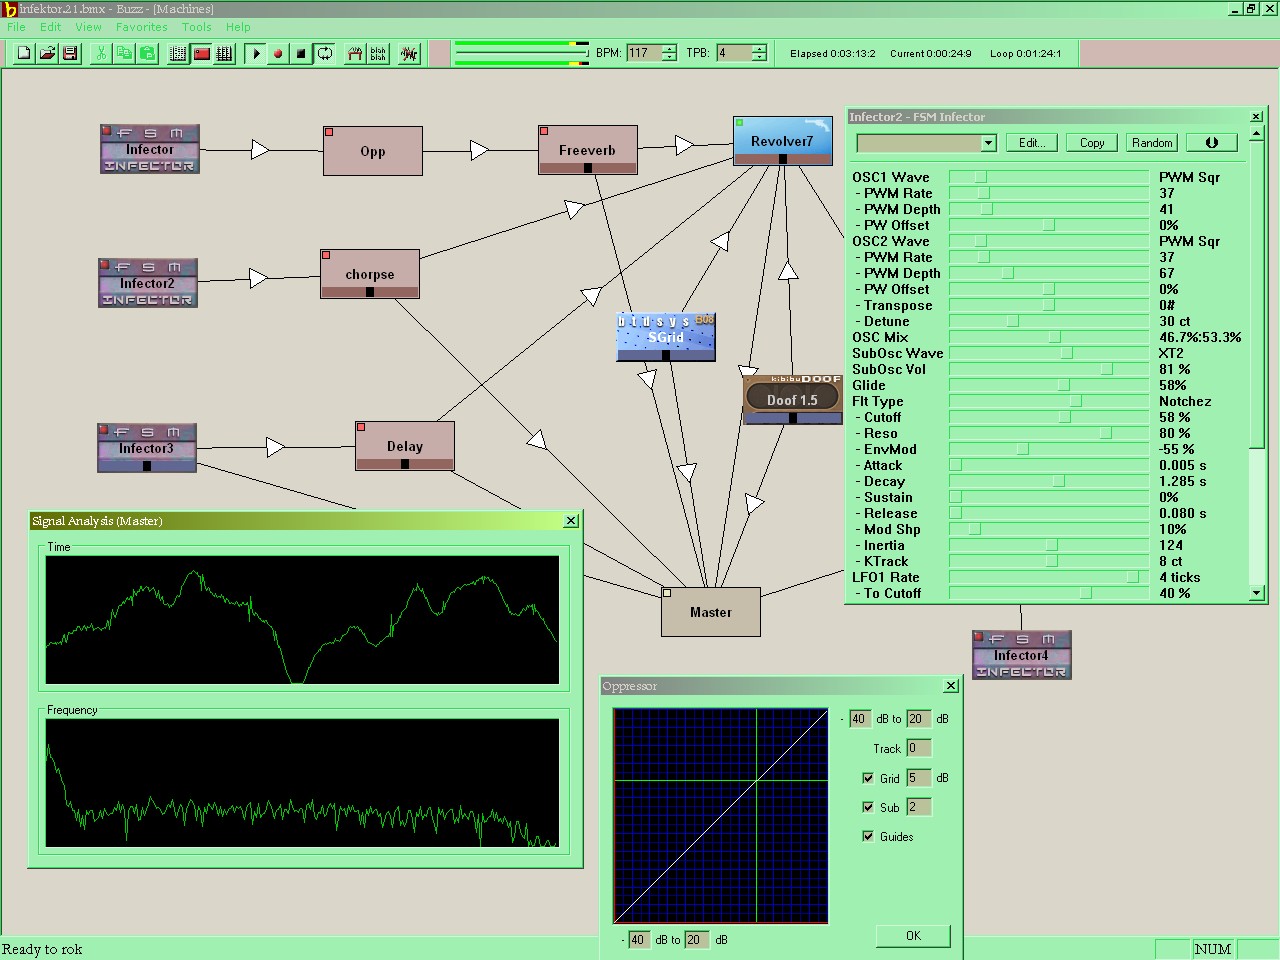Image resolution: width=1280 pixels, height=960 pixels.
Task: Click volume arrow between Infector and Opp
Action: (260, 150)
